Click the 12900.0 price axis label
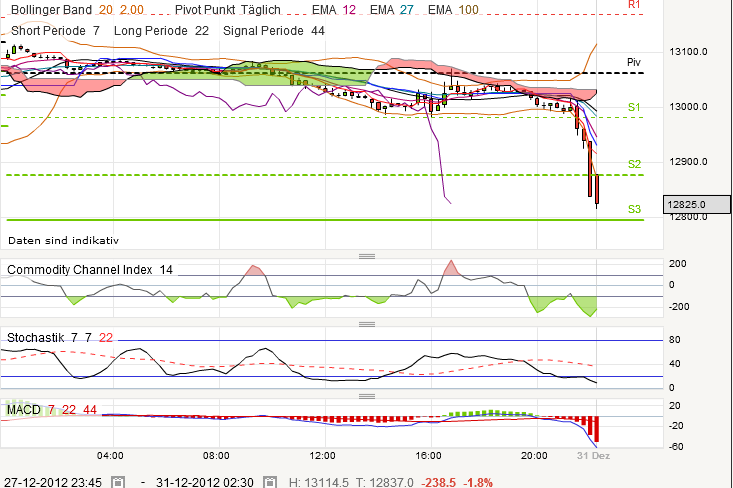The width and height of the screenshot is (733, 488). click(689, 162)
